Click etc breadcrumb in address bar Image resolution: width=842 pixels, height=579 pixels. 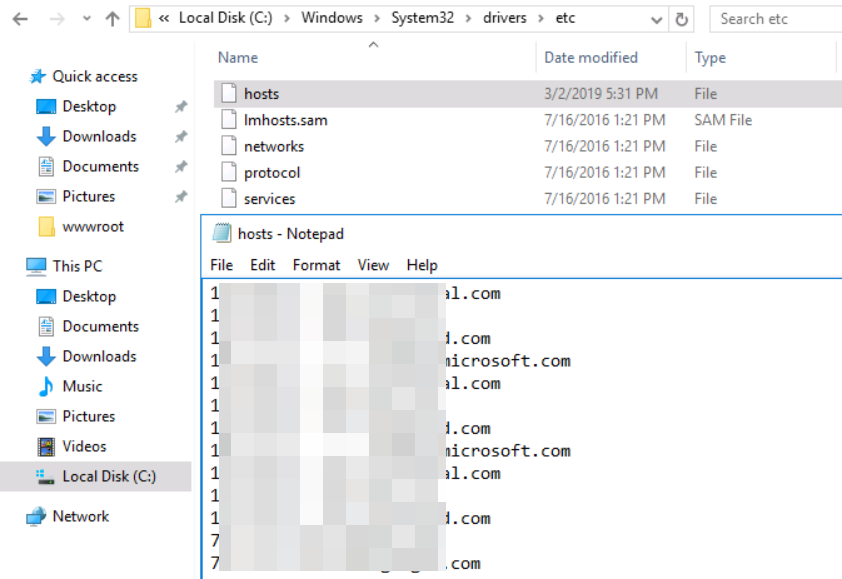point(565,18)
